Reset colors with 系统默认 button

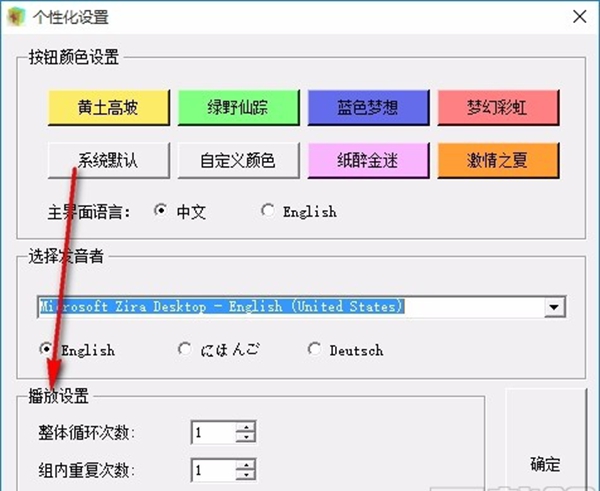click(x=109, y=160)
